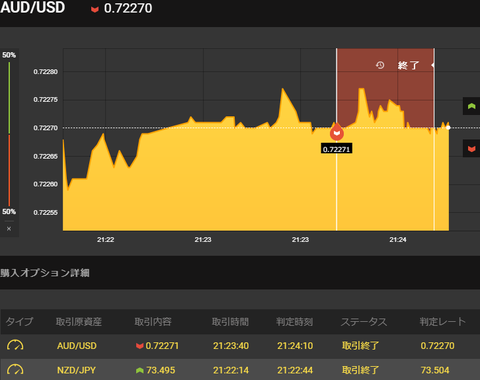Click the red down arrow beside 0.72271
Viewport: 480px width, 380px height.
140,346
